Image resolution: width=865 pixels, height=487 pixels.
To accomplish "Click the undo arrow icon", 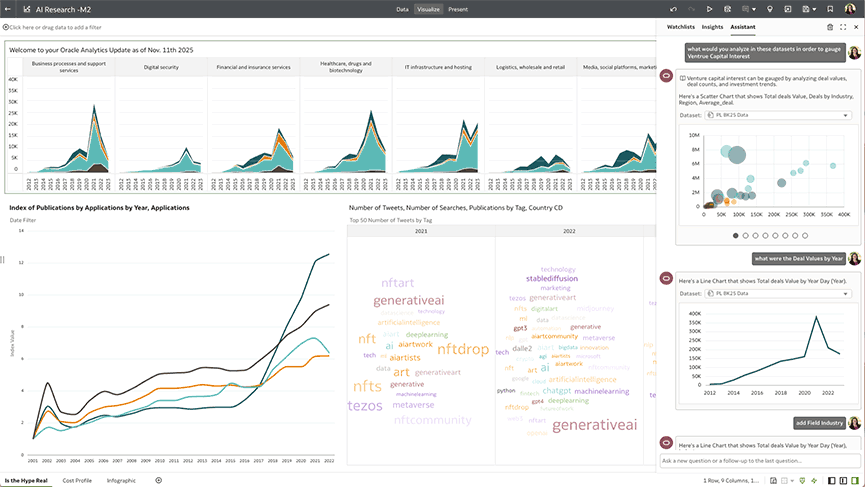I will [x=674, y=8].
